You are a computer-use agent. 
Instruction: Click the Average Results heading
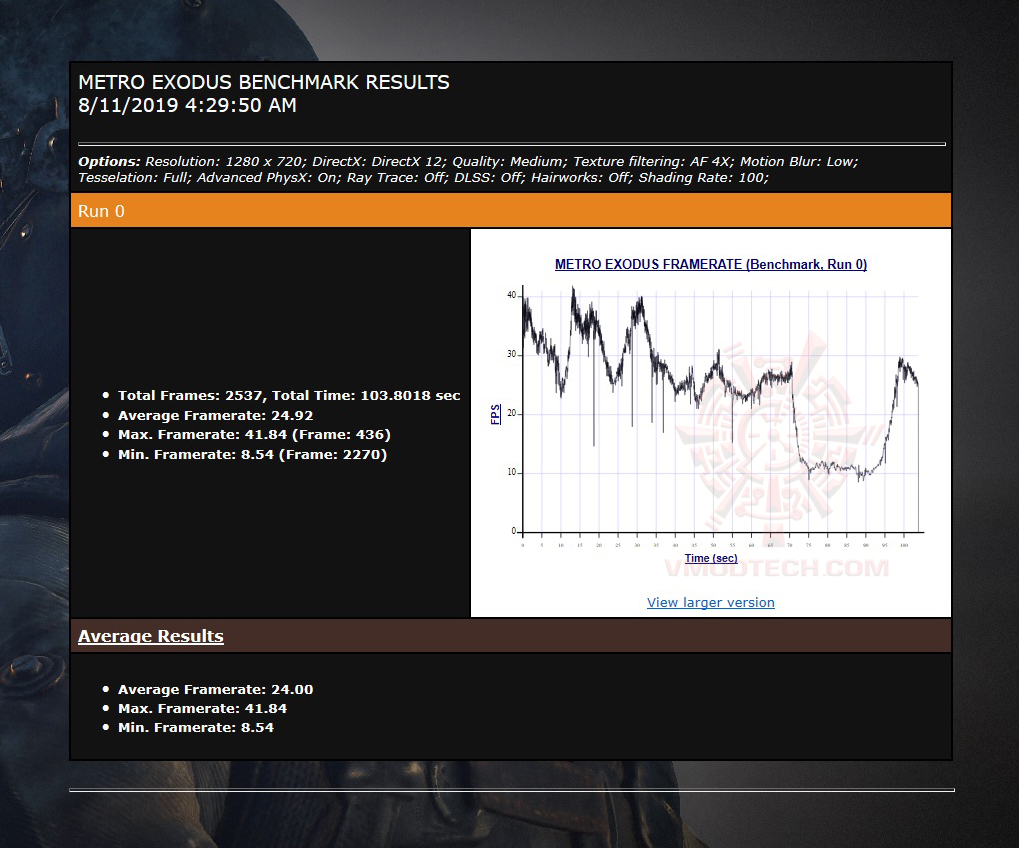pyautogui.click(x=151, y=636)
